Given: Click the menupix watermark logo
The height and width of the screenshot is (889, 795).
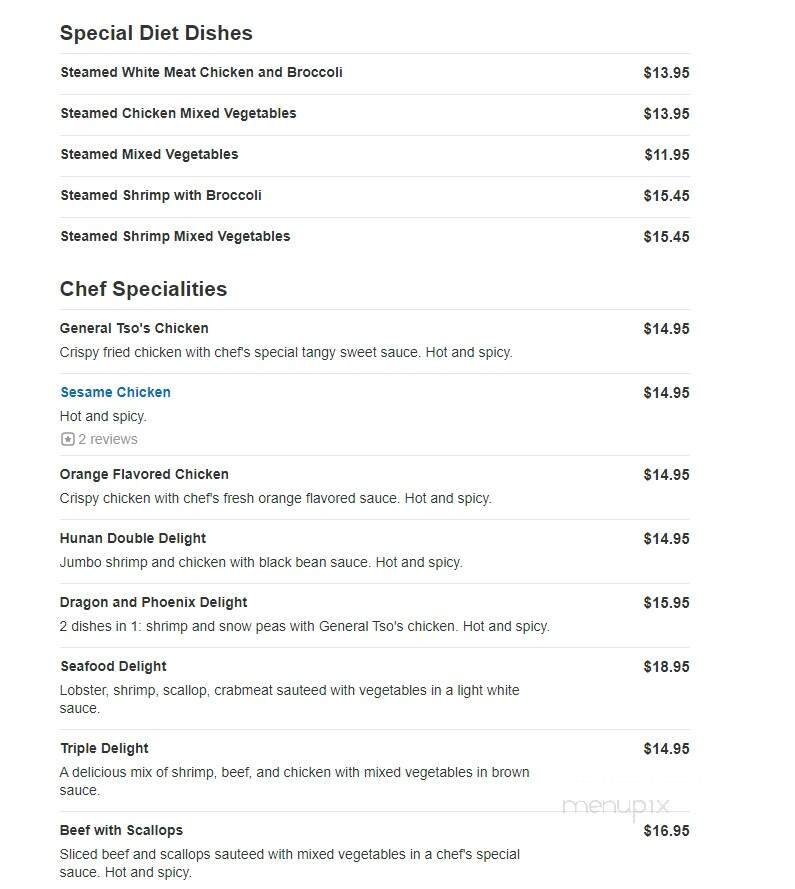Looking at the screenshot, I should point(616,806).
